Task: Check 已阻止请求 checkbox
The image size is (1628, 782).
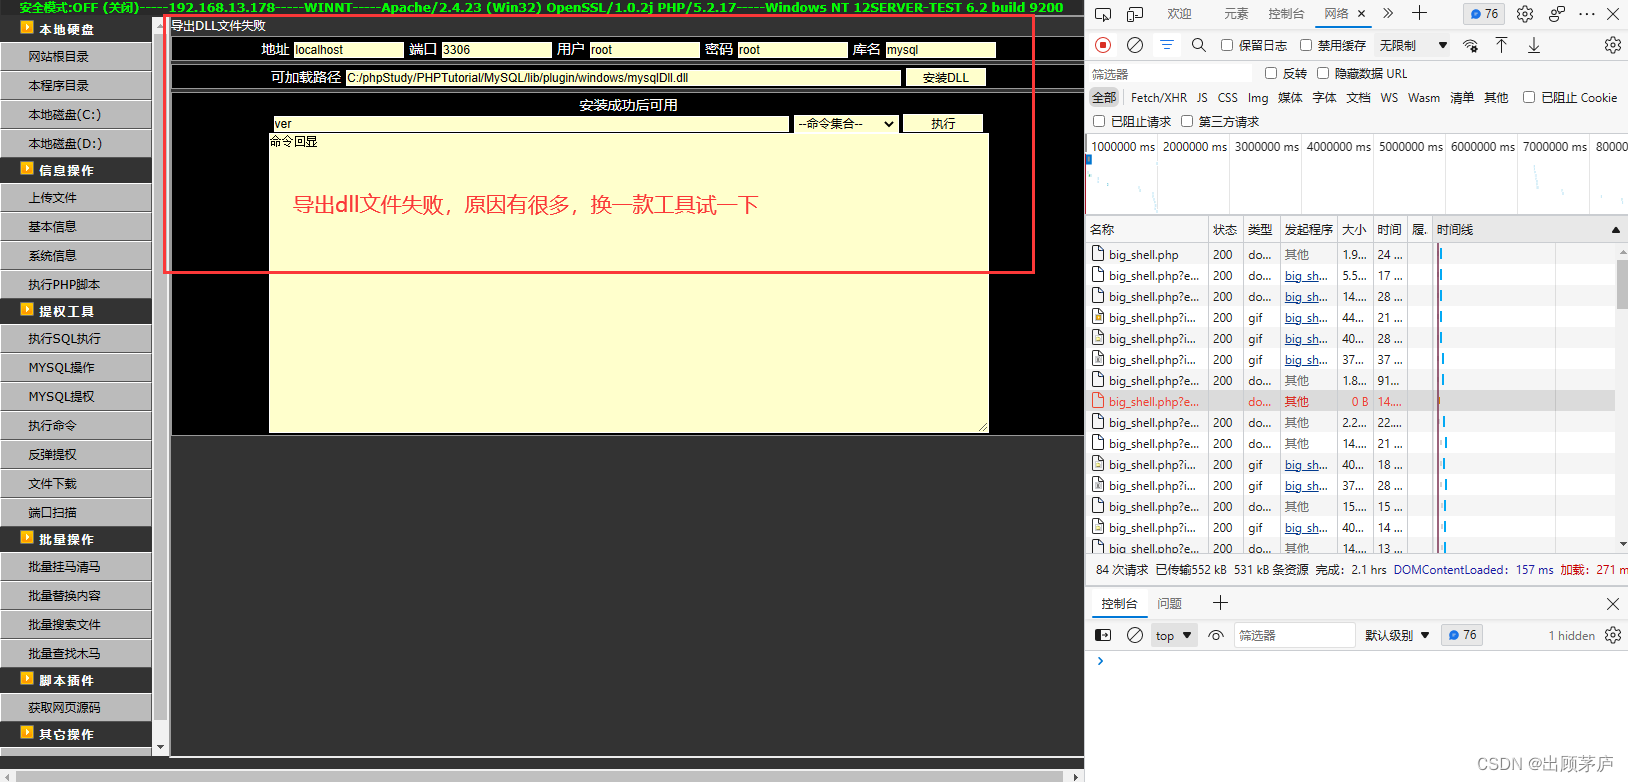Action: (1099, 121)
